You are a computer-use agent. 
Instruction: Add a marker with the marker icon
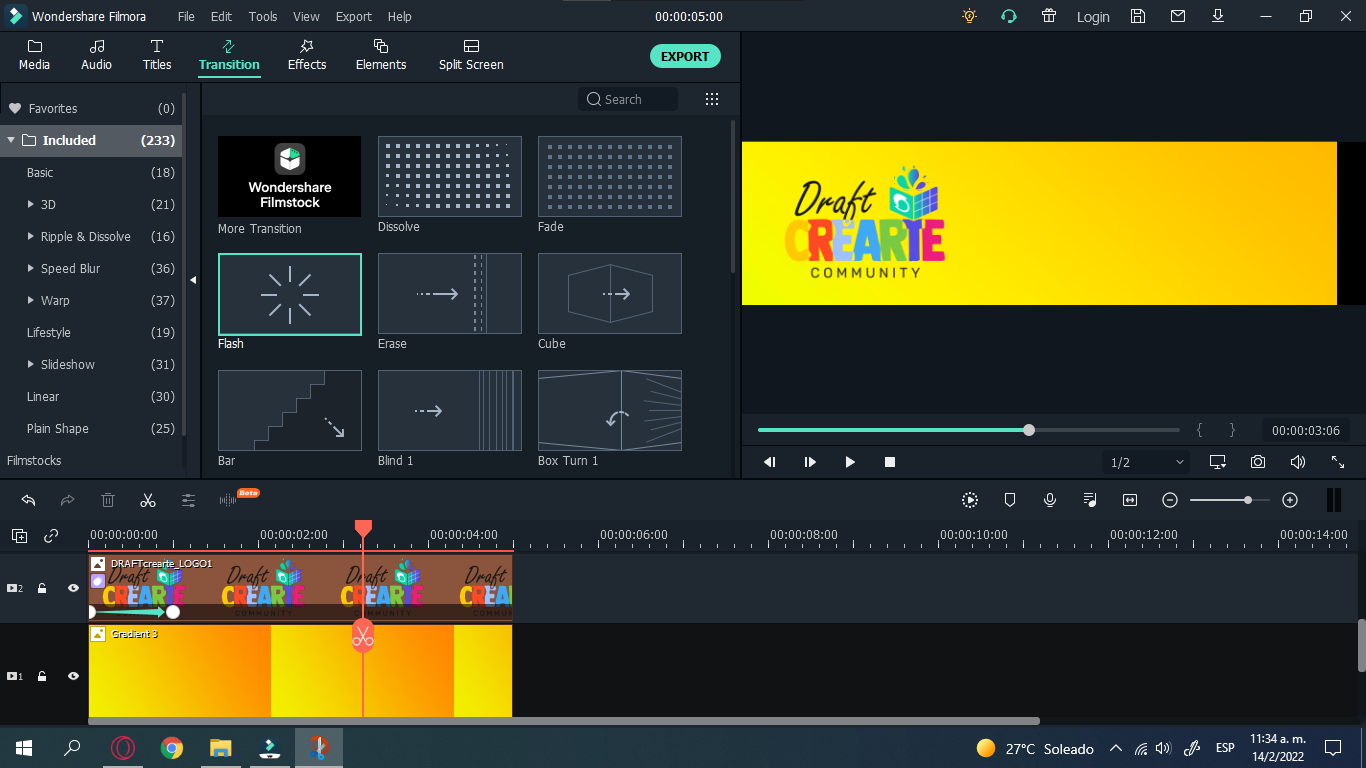pos(1010,500)
